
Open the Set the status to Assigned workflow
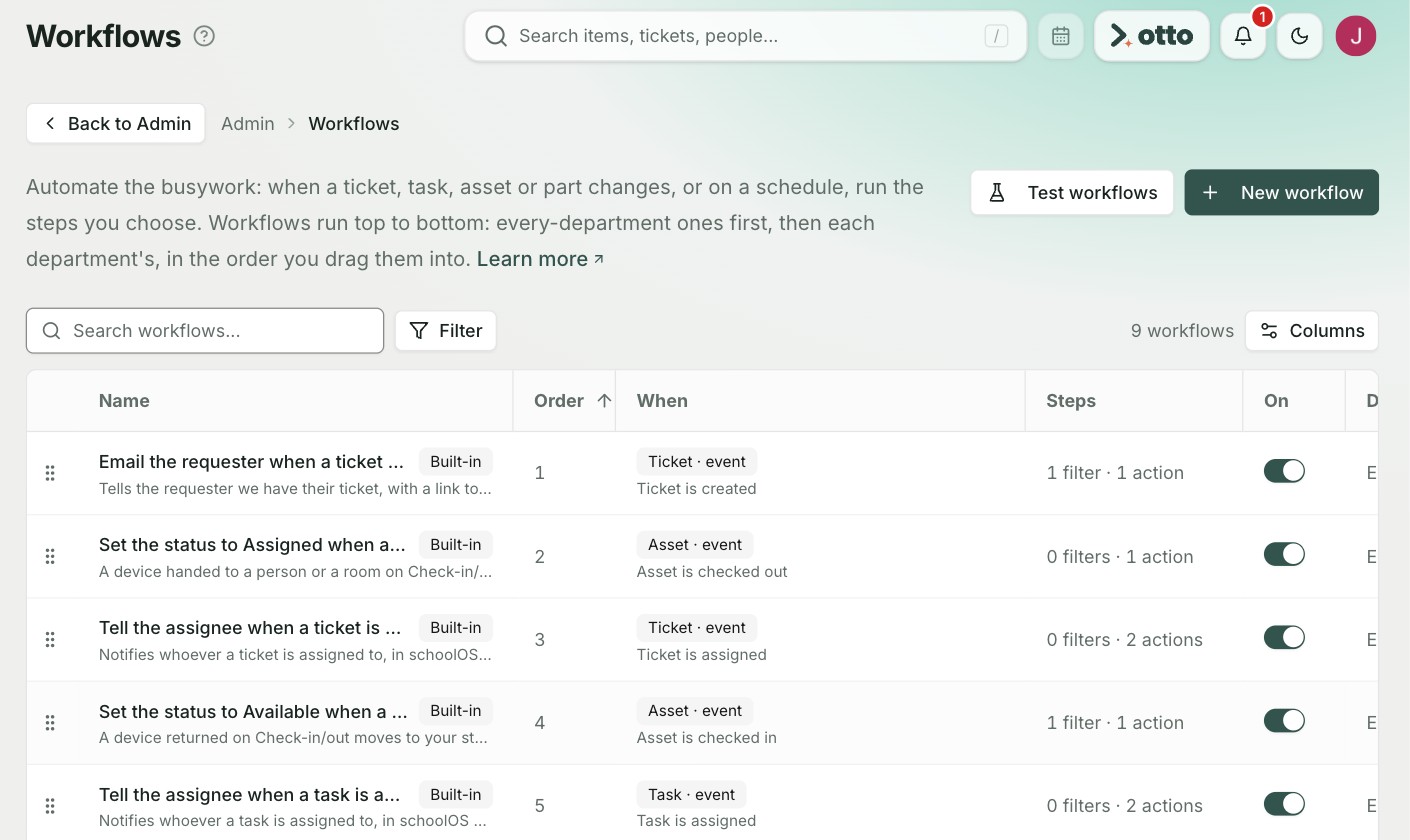252,545
